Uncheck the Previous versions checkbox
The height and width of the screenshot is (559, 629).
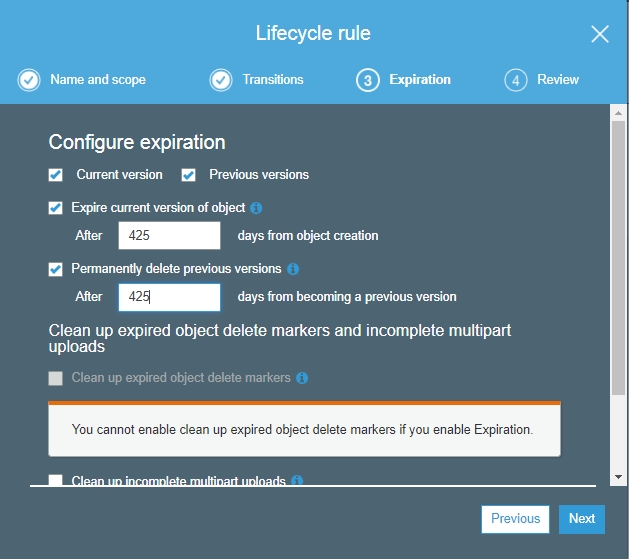click(188, 175)
